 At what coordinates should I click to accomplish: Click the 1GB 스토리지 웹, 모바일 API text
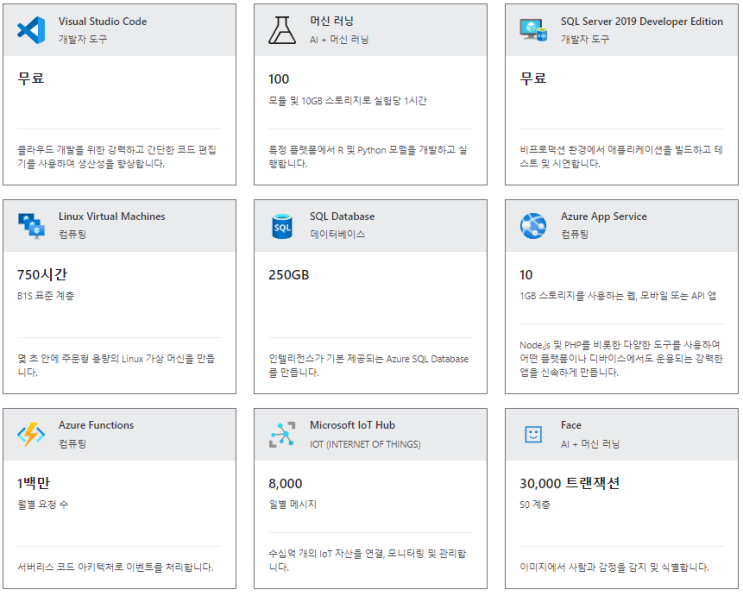tap(618, 296)
